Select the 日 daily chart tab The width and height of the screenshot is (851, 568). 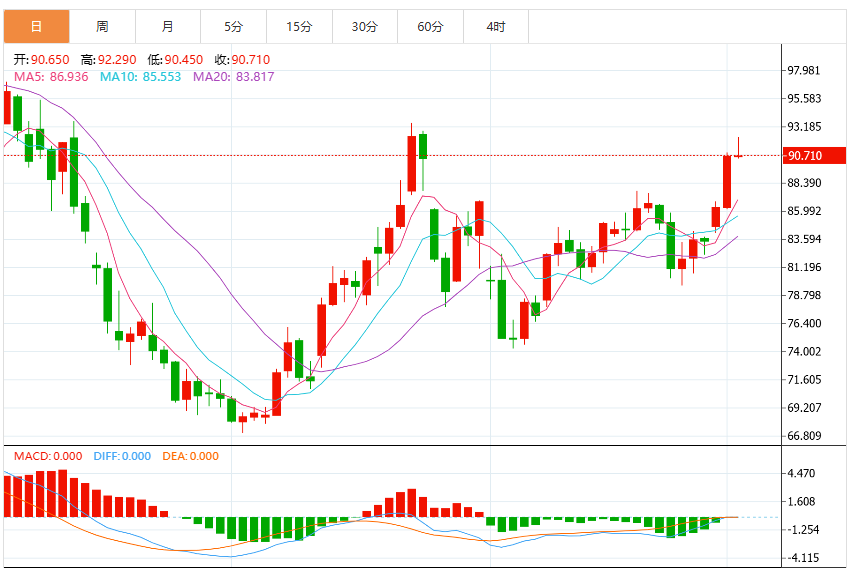coord(36,27)
